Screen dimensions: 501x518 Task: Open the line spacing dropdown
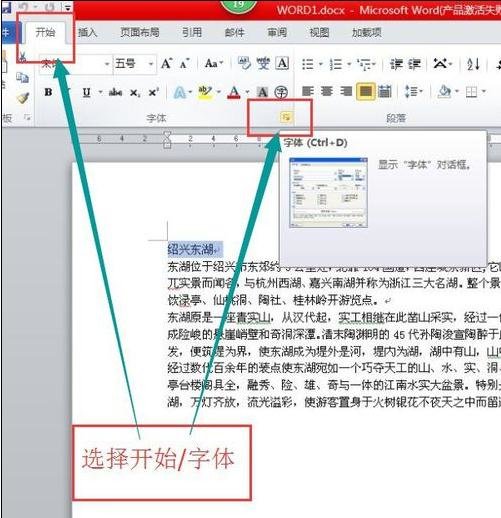(413, 91)
